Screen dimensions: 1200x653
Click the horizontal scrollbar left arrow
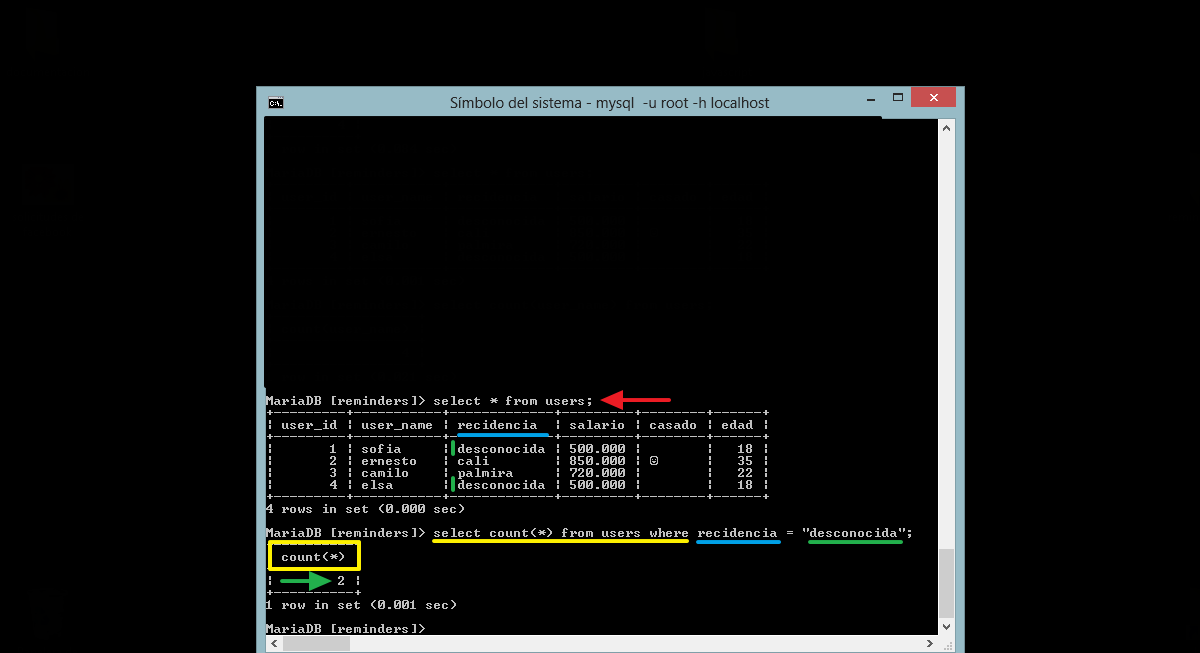[x=273, y=644]
